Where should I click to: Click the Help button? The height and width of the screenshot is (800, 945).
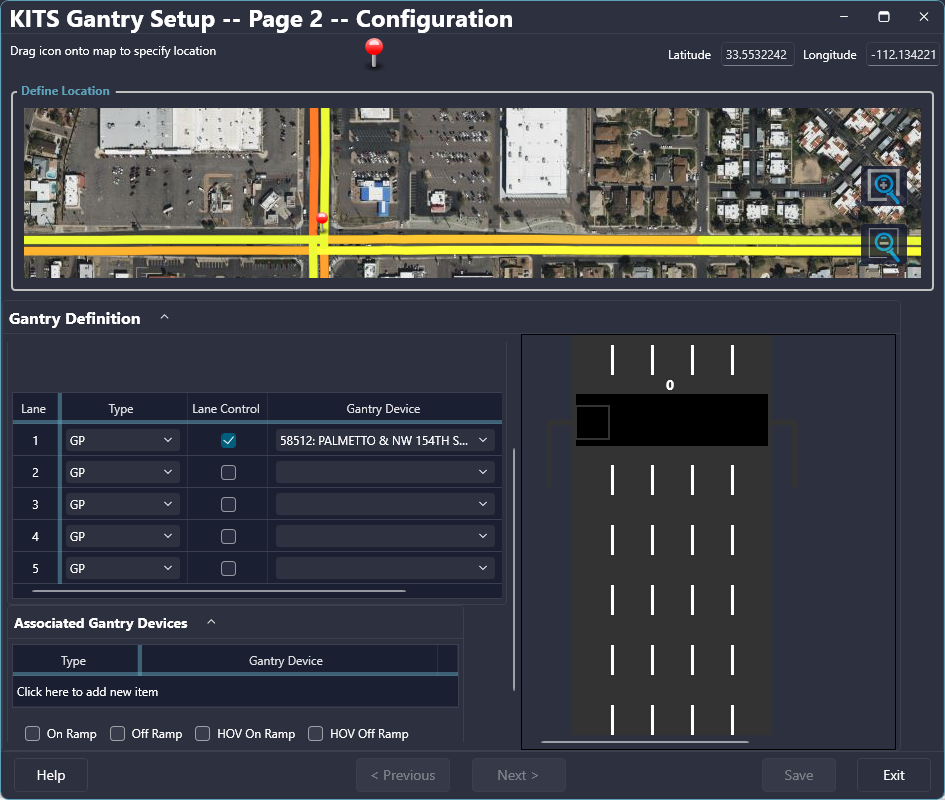(51, 775)
